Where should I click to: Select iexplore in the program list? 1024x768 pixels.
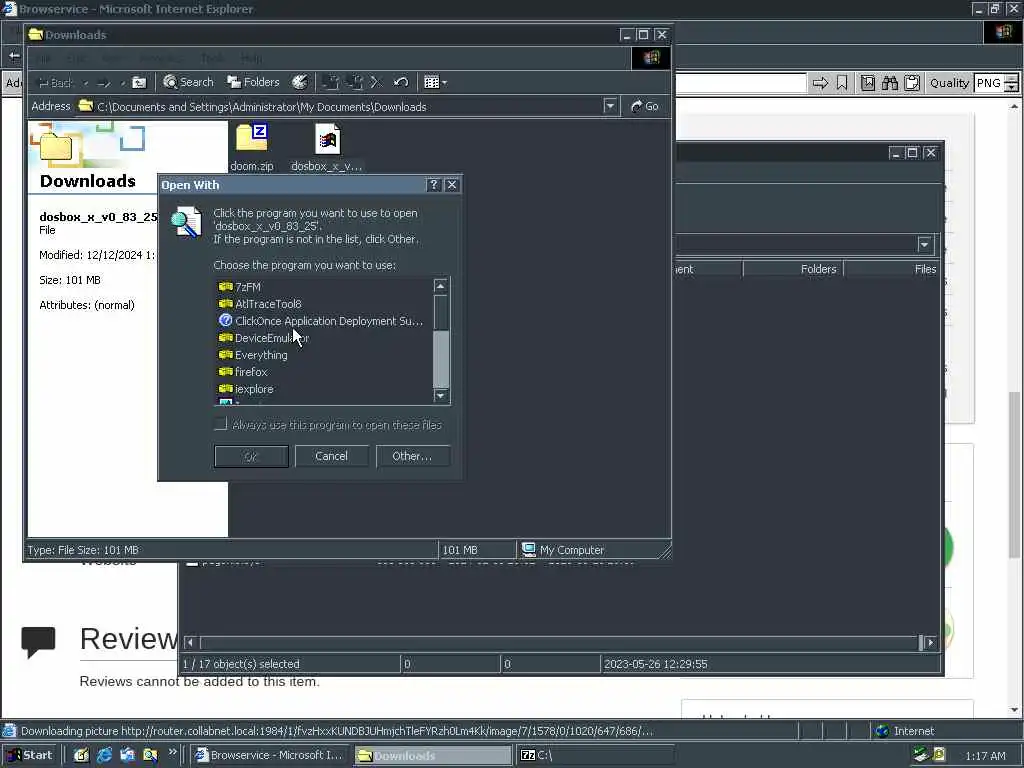coord(246,389)
